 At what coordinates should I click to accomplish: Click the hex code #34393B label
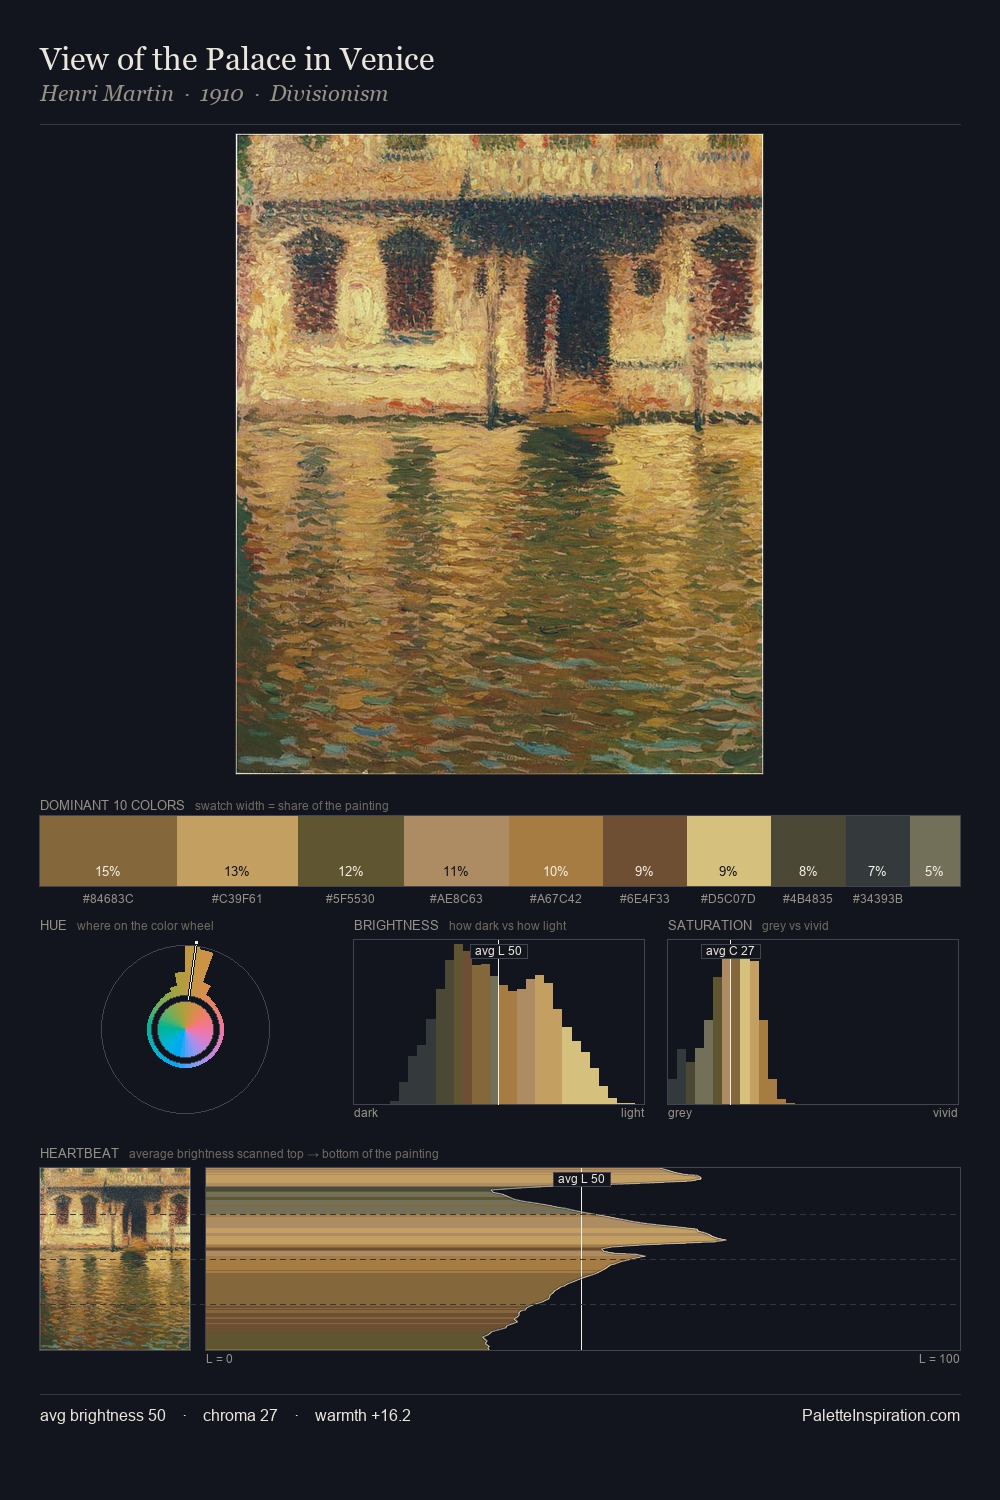click(878, 899)
